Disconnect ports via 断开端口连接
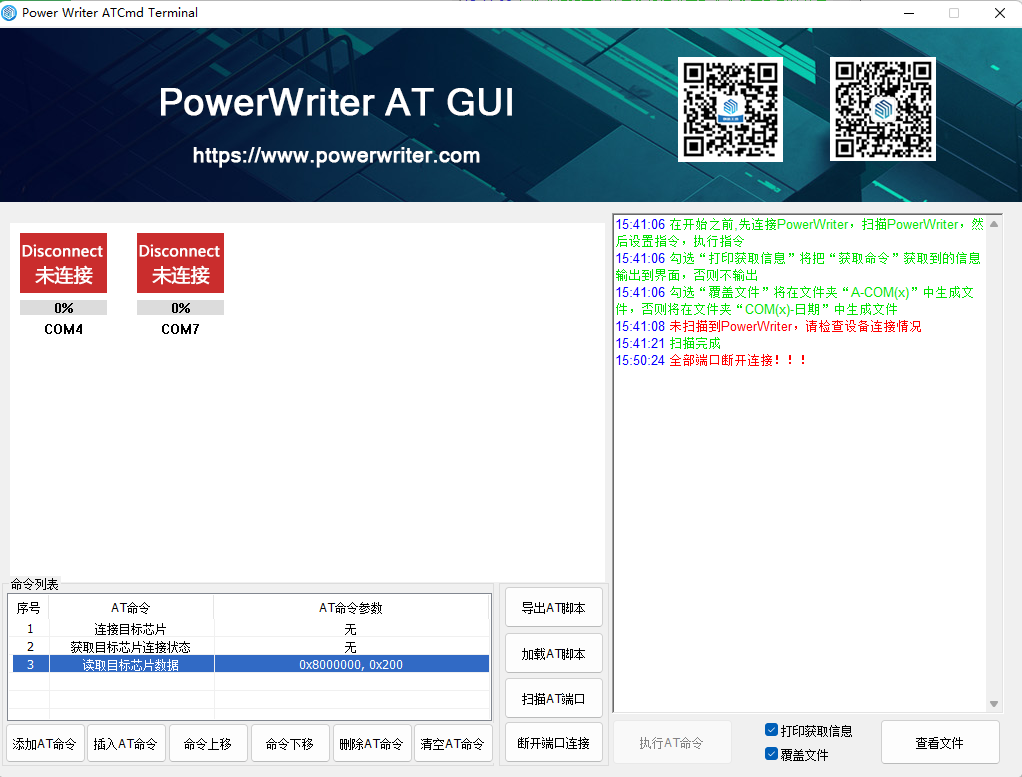The width and height of the screenshot is (1022, 777). (553, 743)
